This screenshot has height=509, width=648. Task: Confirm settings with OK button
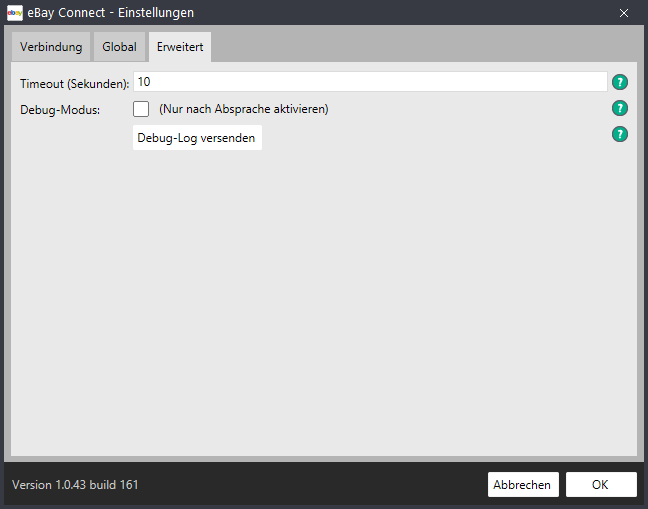pyautogui.click(x=601, y=484)
